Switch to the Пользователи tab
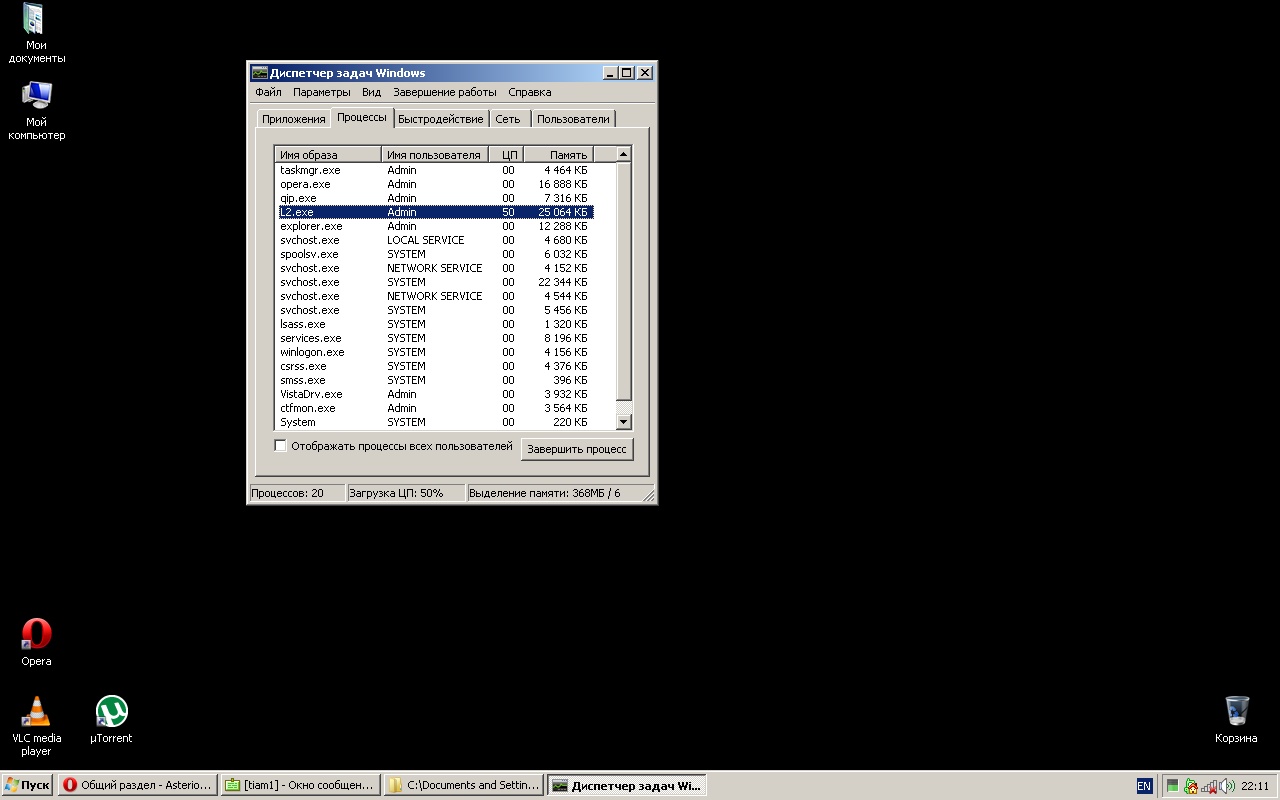The width and height of the screenshot is (1280, 800). pyautogui.click(x=573, y=119)
